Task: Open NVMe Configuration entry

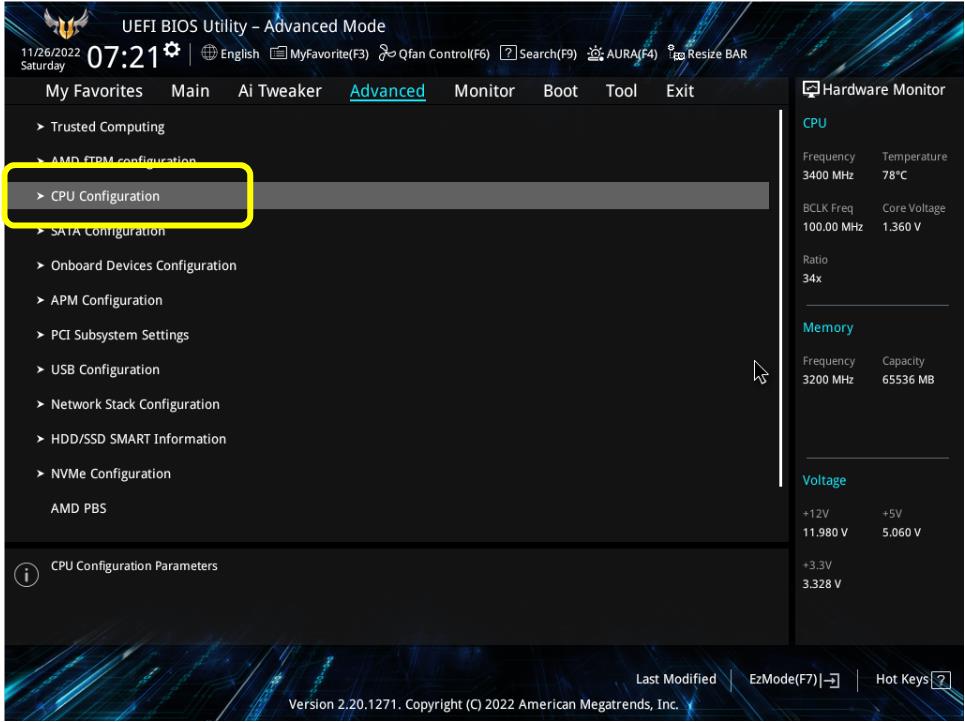Action: click(111, 474)
